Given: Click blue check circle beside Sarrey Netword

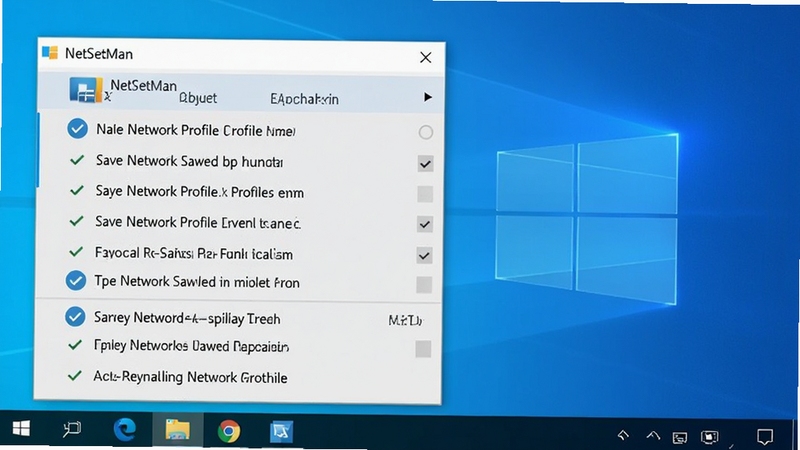Looking at the screenshot, I should coord(75,317).
